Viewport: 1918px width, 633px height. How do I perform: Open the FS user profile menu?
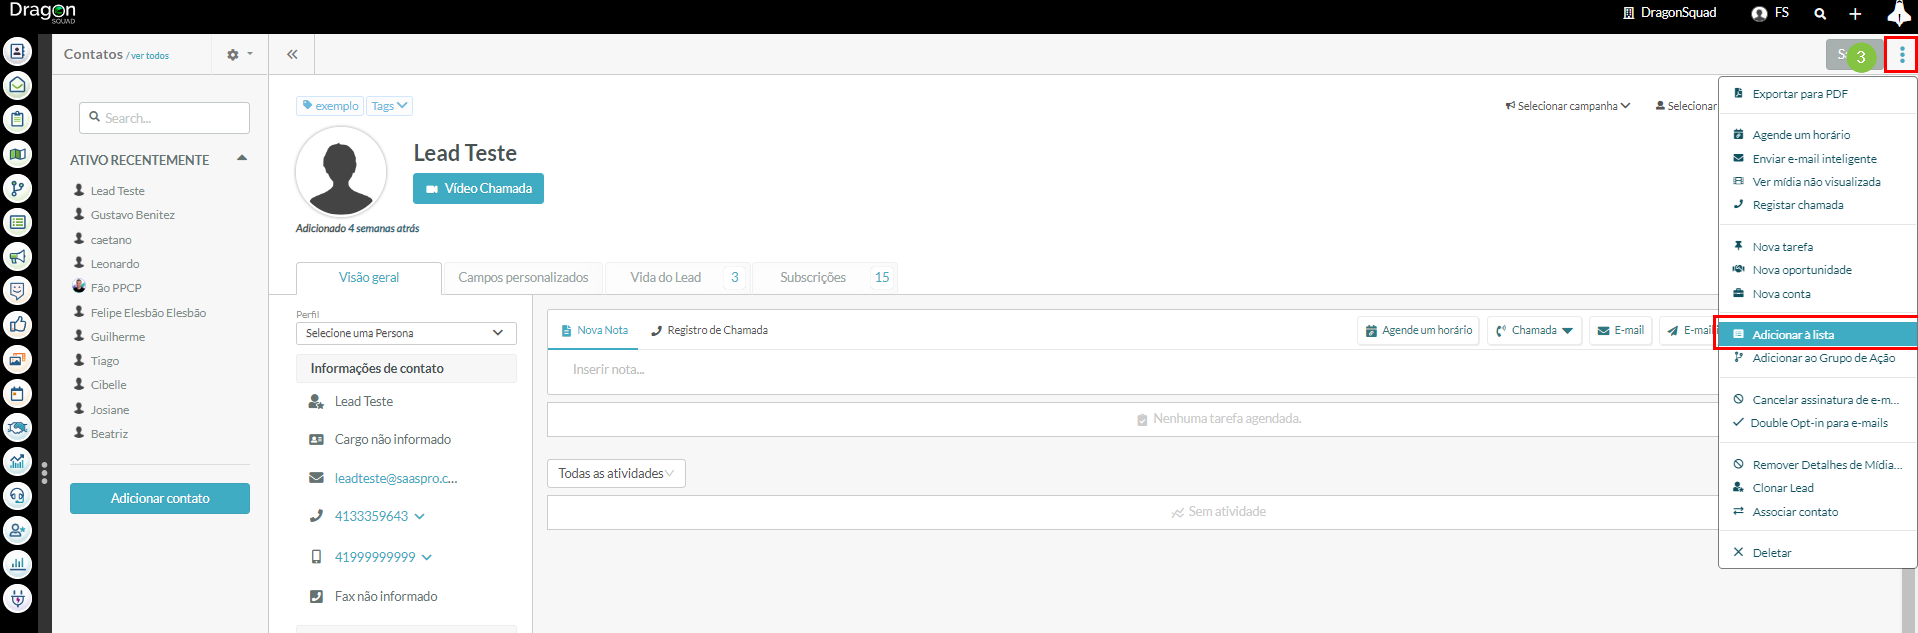click(x=1770, y=13)
